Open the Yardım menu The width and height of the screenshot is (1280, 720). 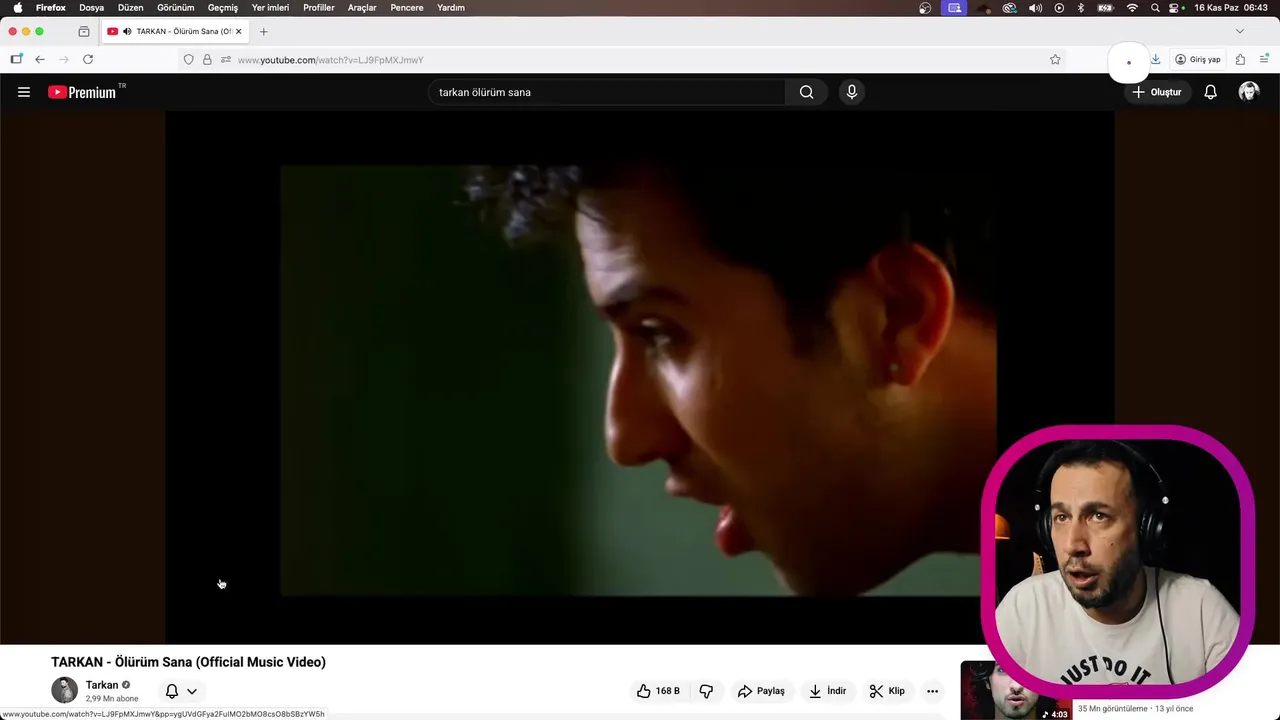point(451,8)
